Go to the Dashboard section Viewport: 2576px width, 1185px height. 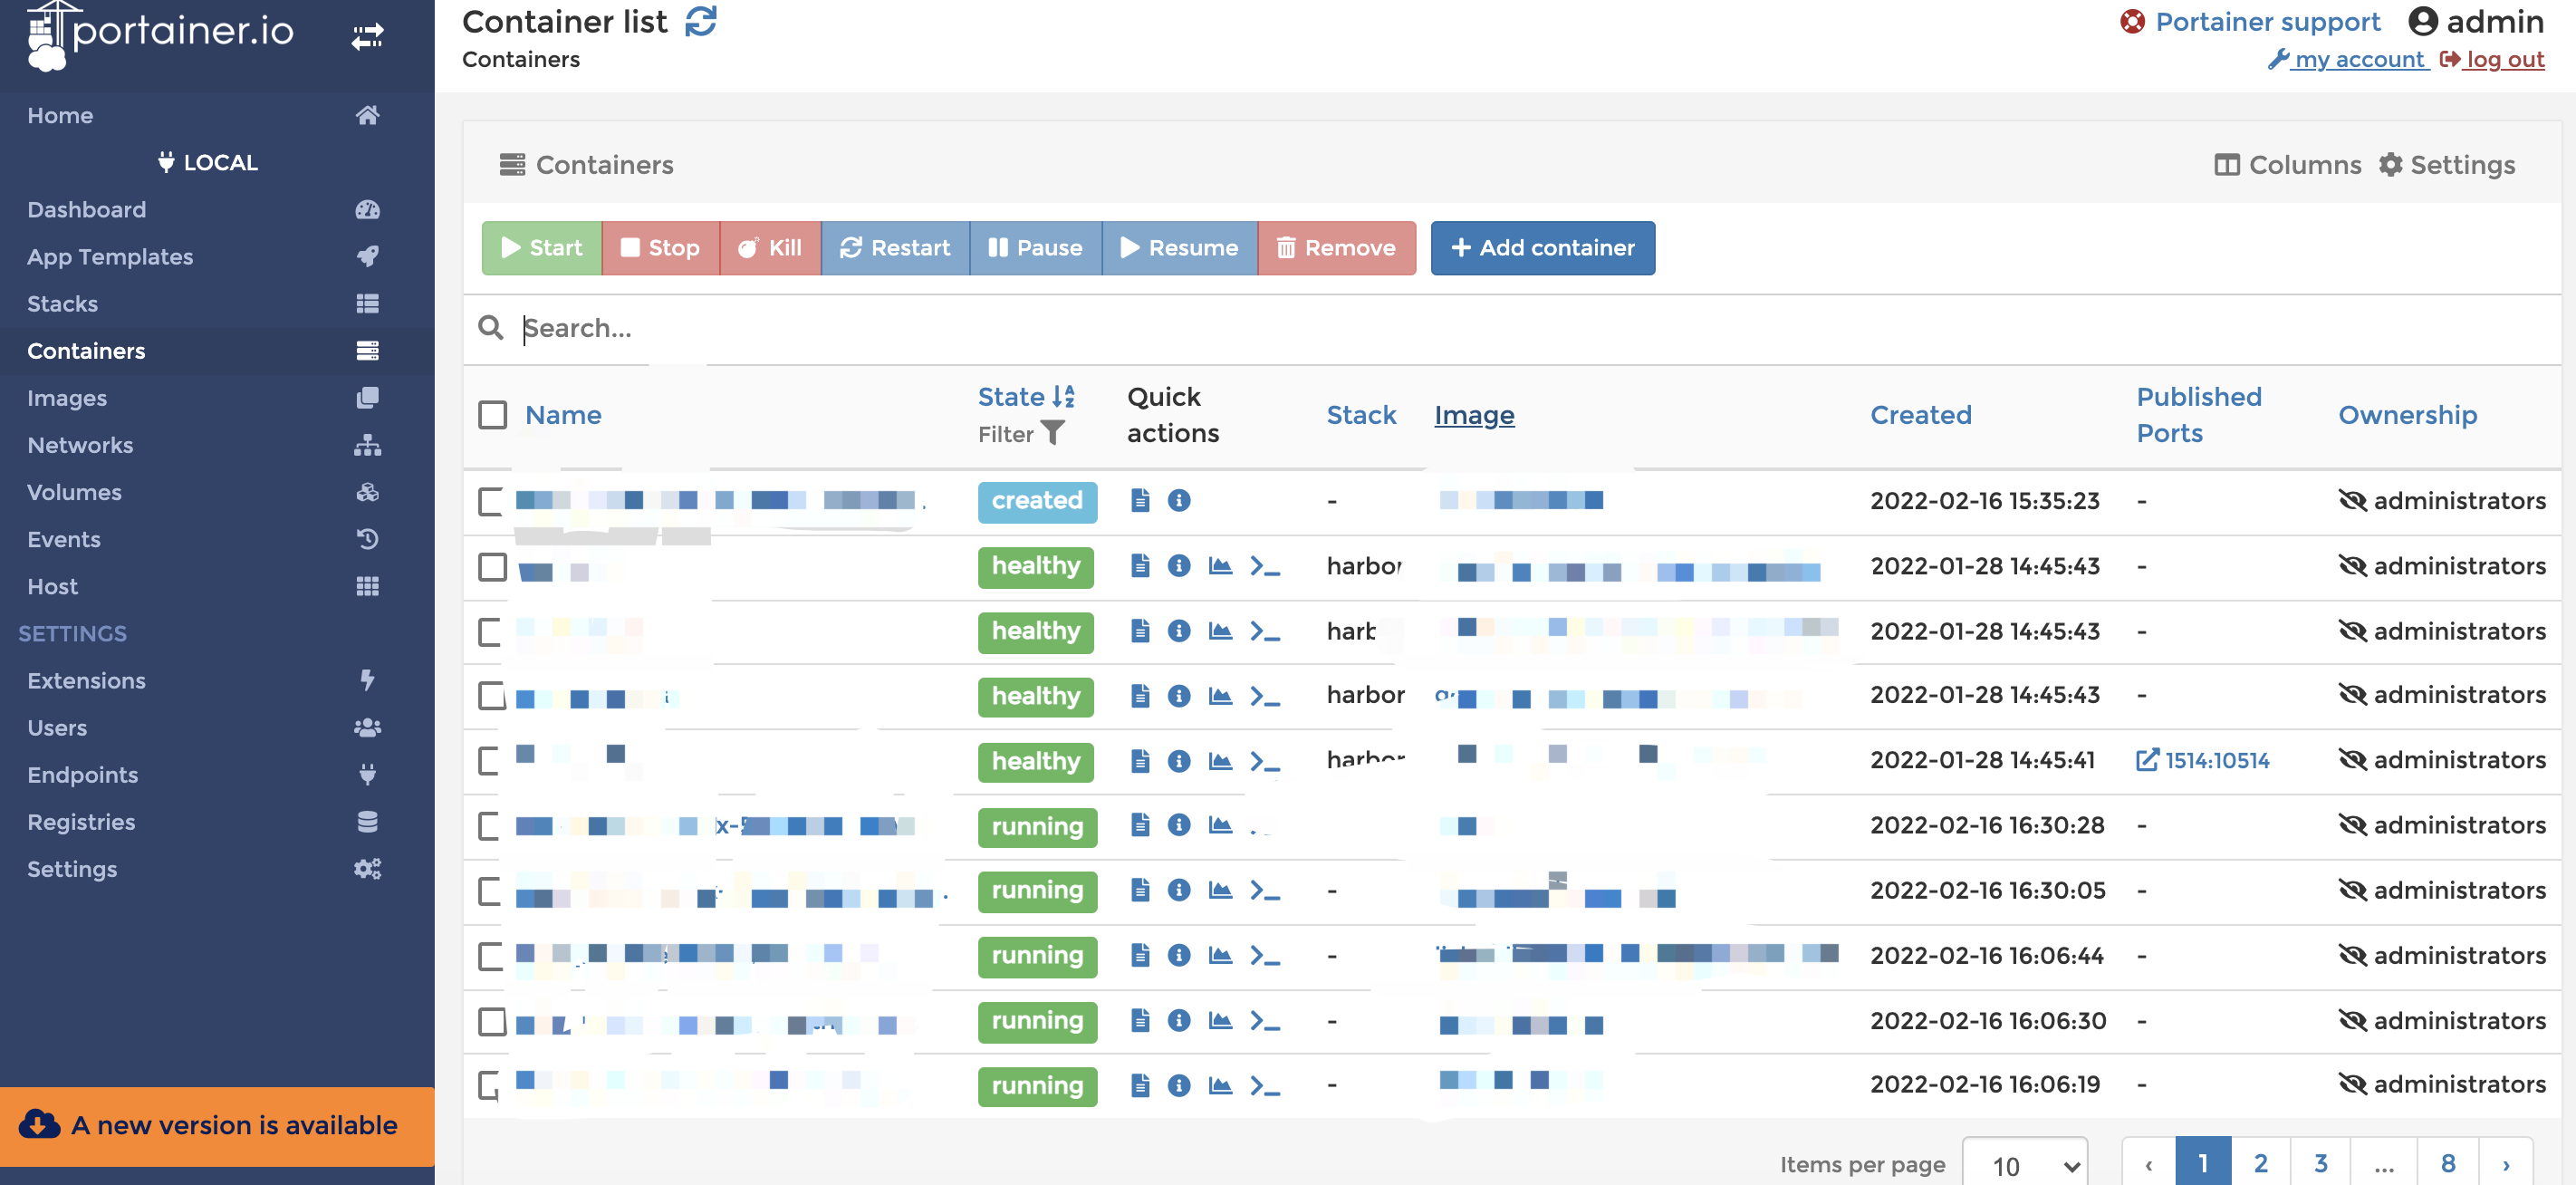(87, 209)
